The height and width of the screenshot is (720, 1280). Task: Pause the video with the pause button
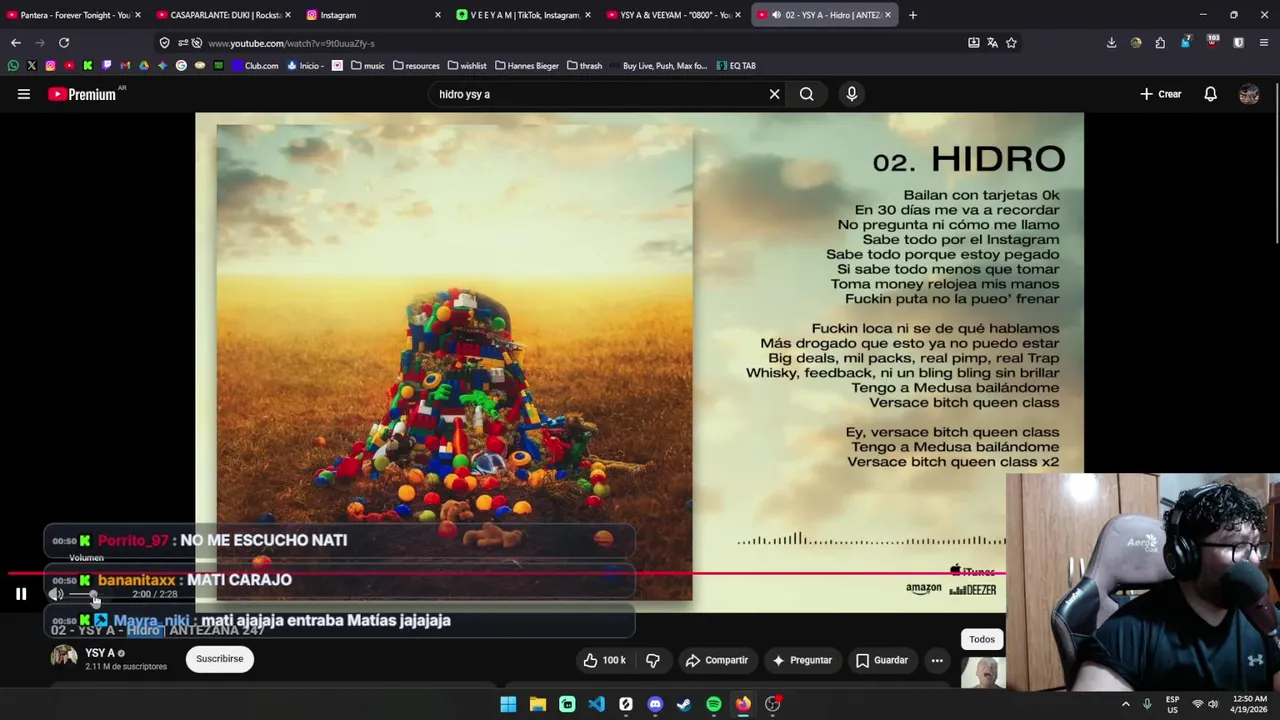click(x=21, y=594)
